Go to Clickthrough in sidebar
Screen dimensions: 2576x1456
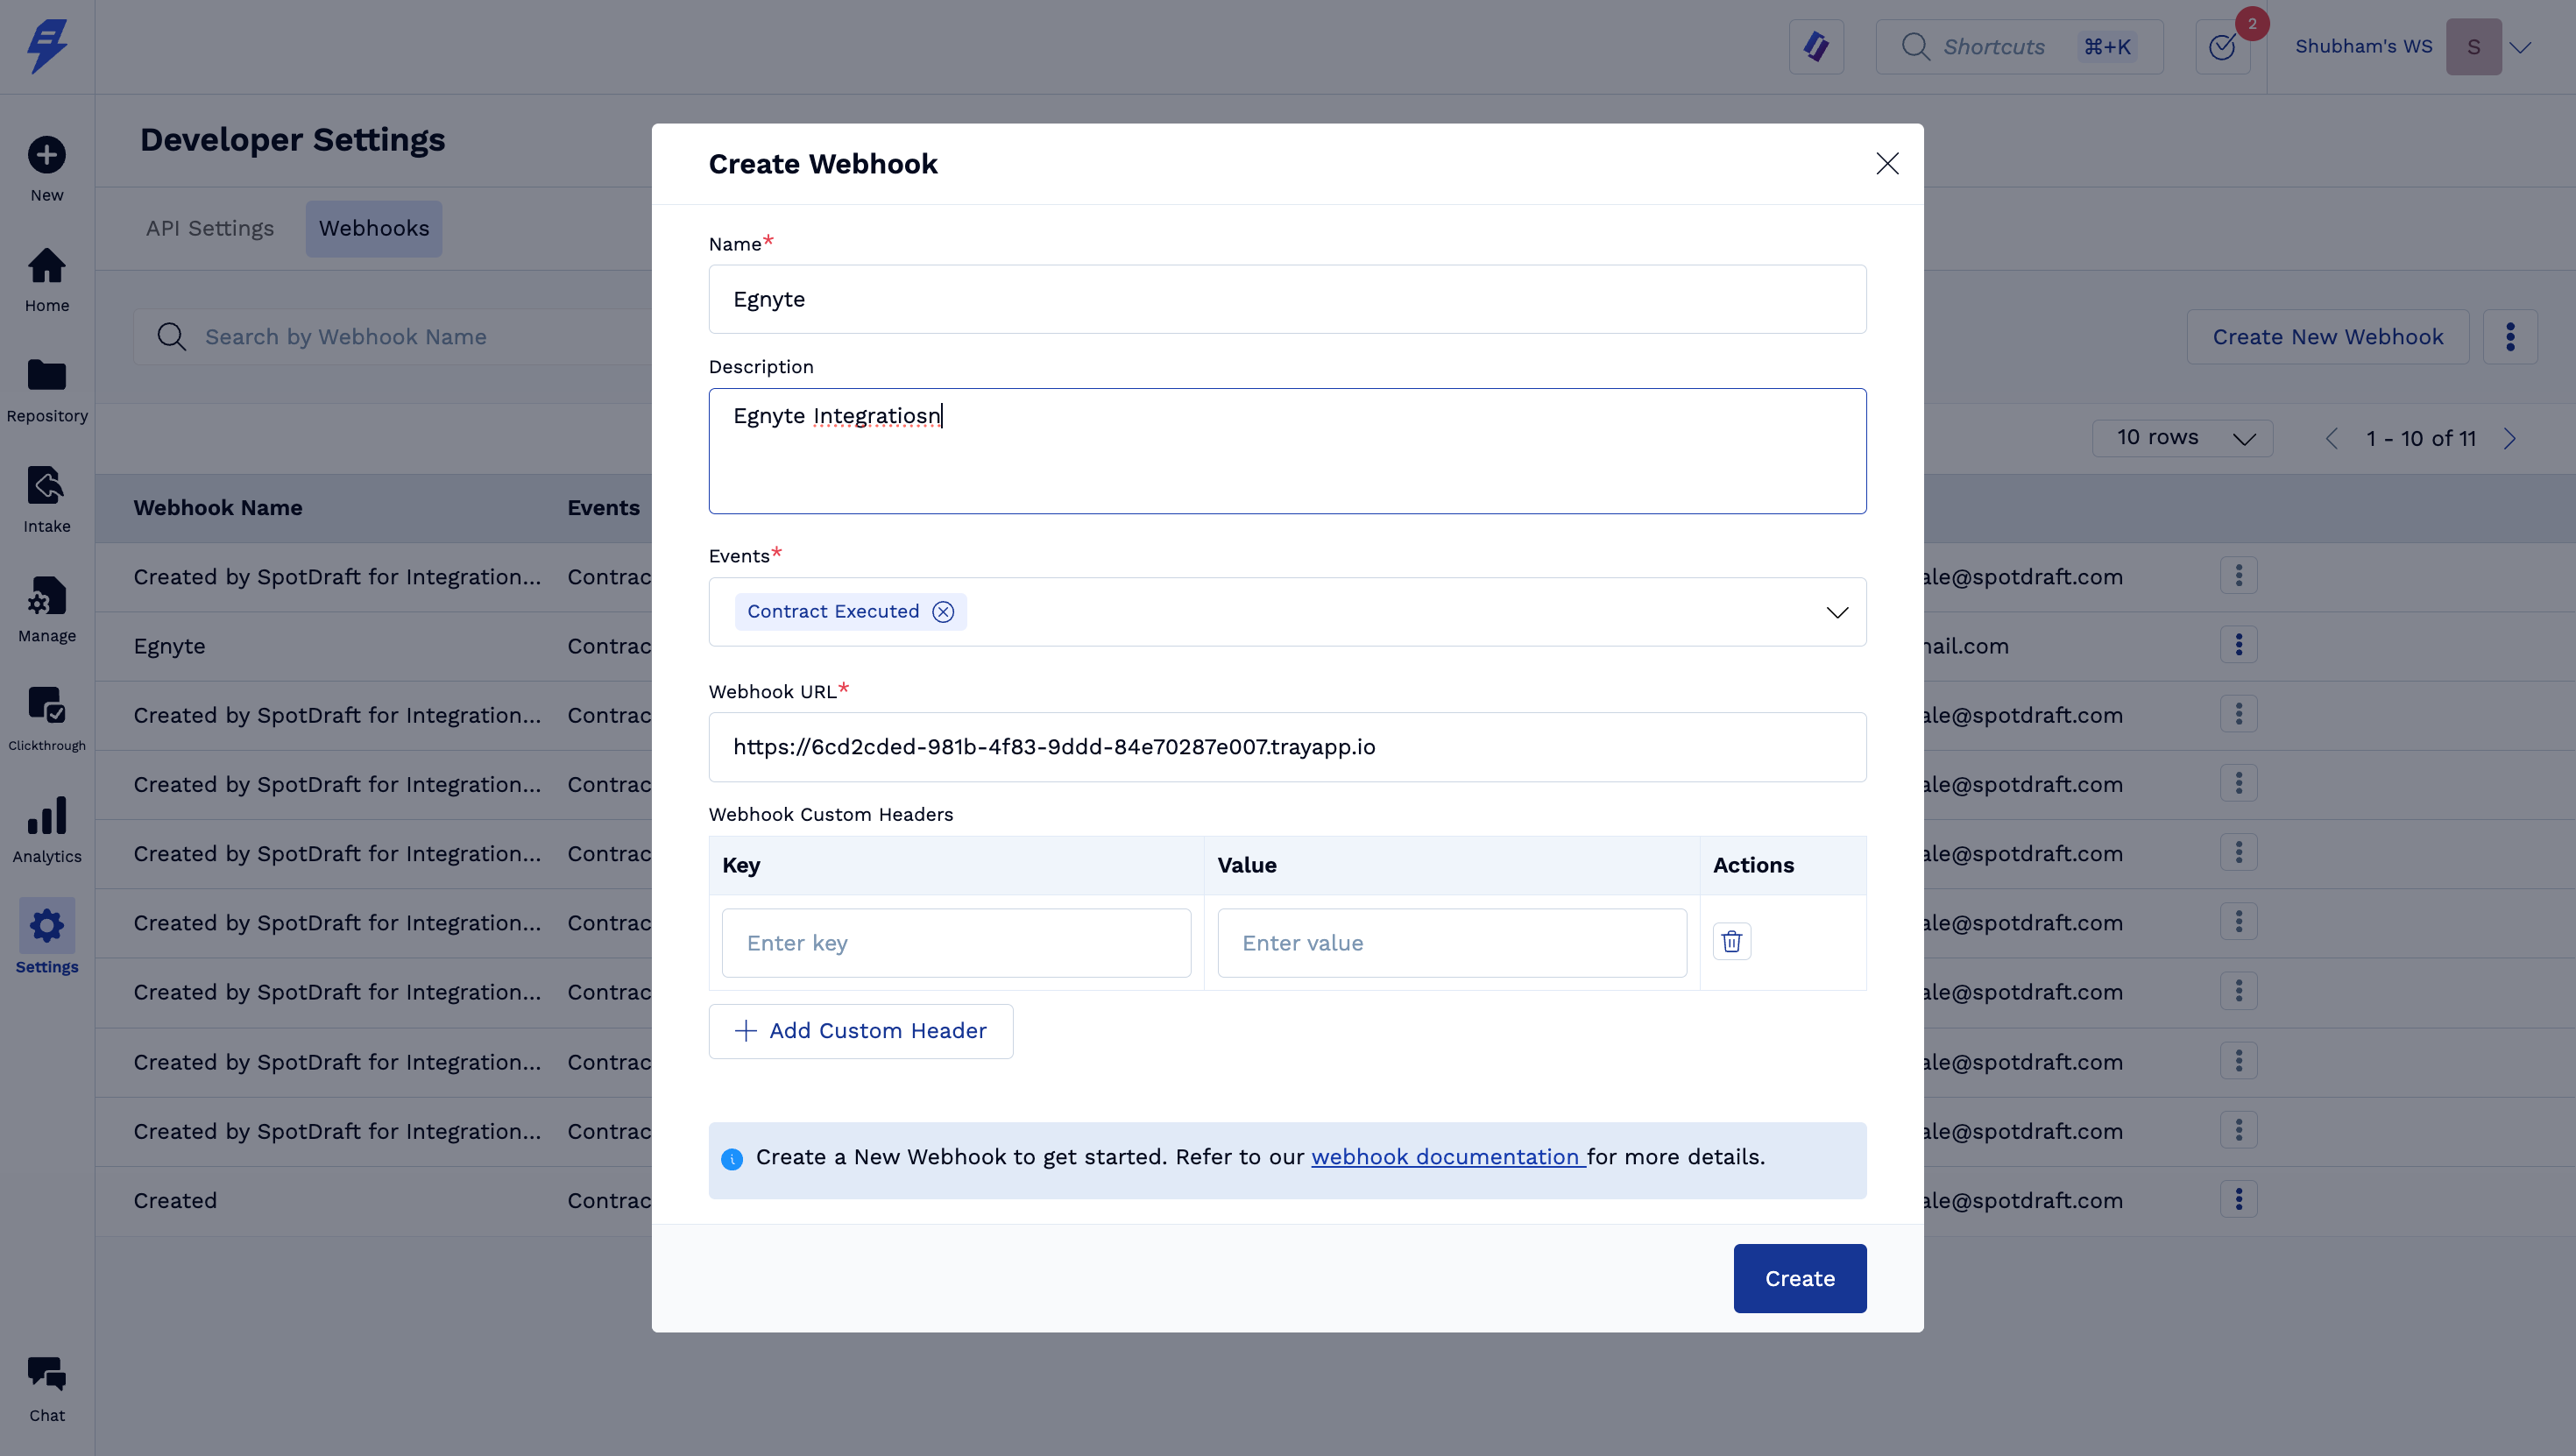pos(46,717)
